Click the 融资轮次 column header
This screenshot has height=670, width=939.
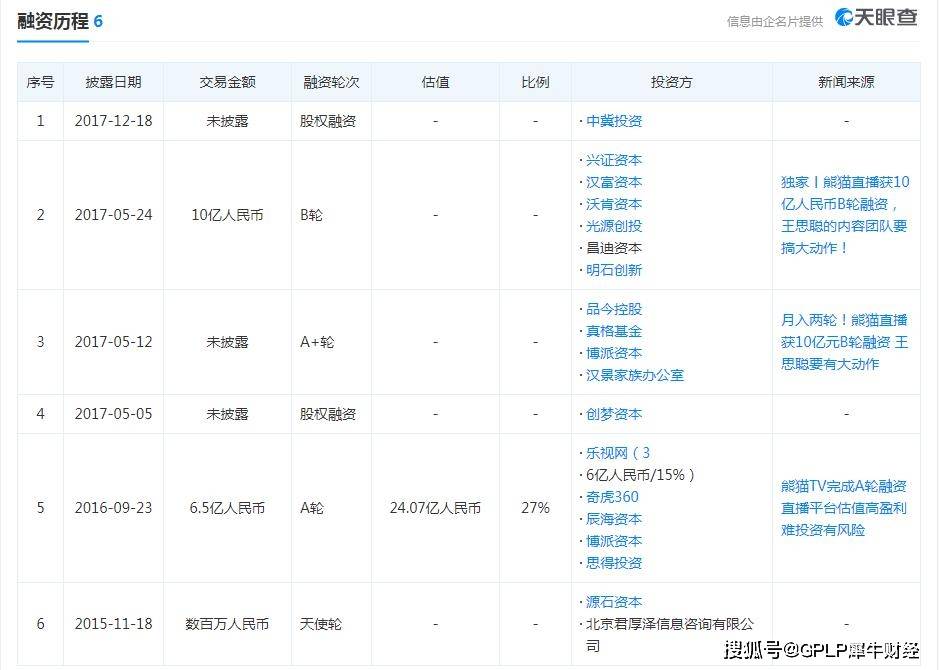tap(331, 82)
